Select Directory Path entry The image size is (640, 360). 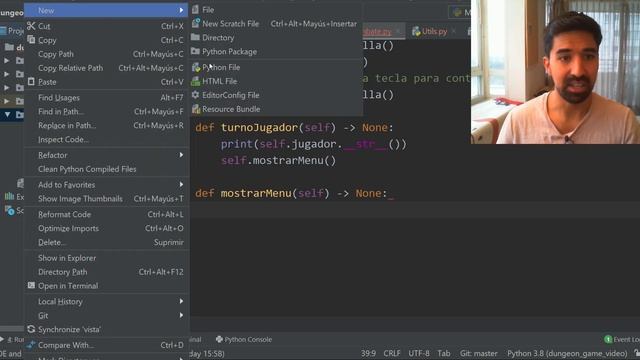coord(106,272)
